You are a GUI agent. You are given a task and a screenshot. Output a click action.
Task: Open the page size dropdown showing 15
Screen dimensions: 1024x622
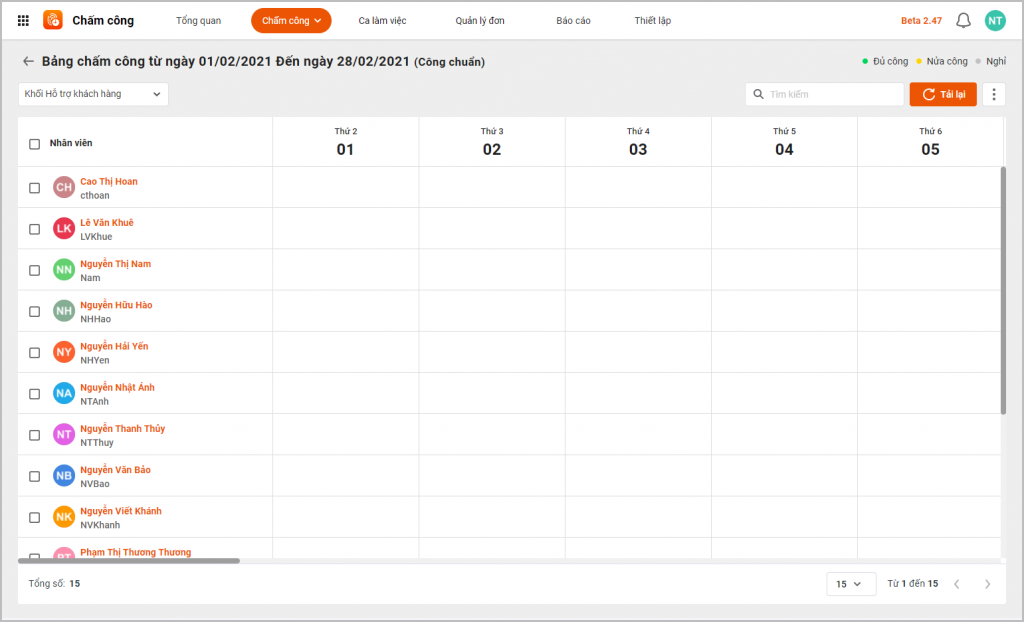coord(850,584)
